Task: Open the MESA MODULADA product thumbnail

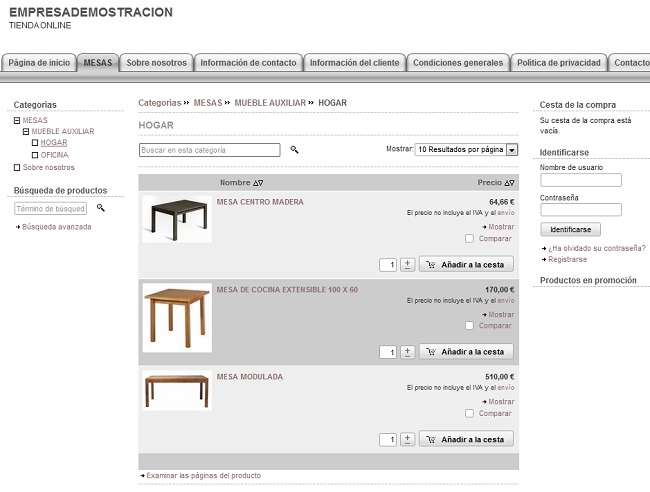Action: click(177, 390)
